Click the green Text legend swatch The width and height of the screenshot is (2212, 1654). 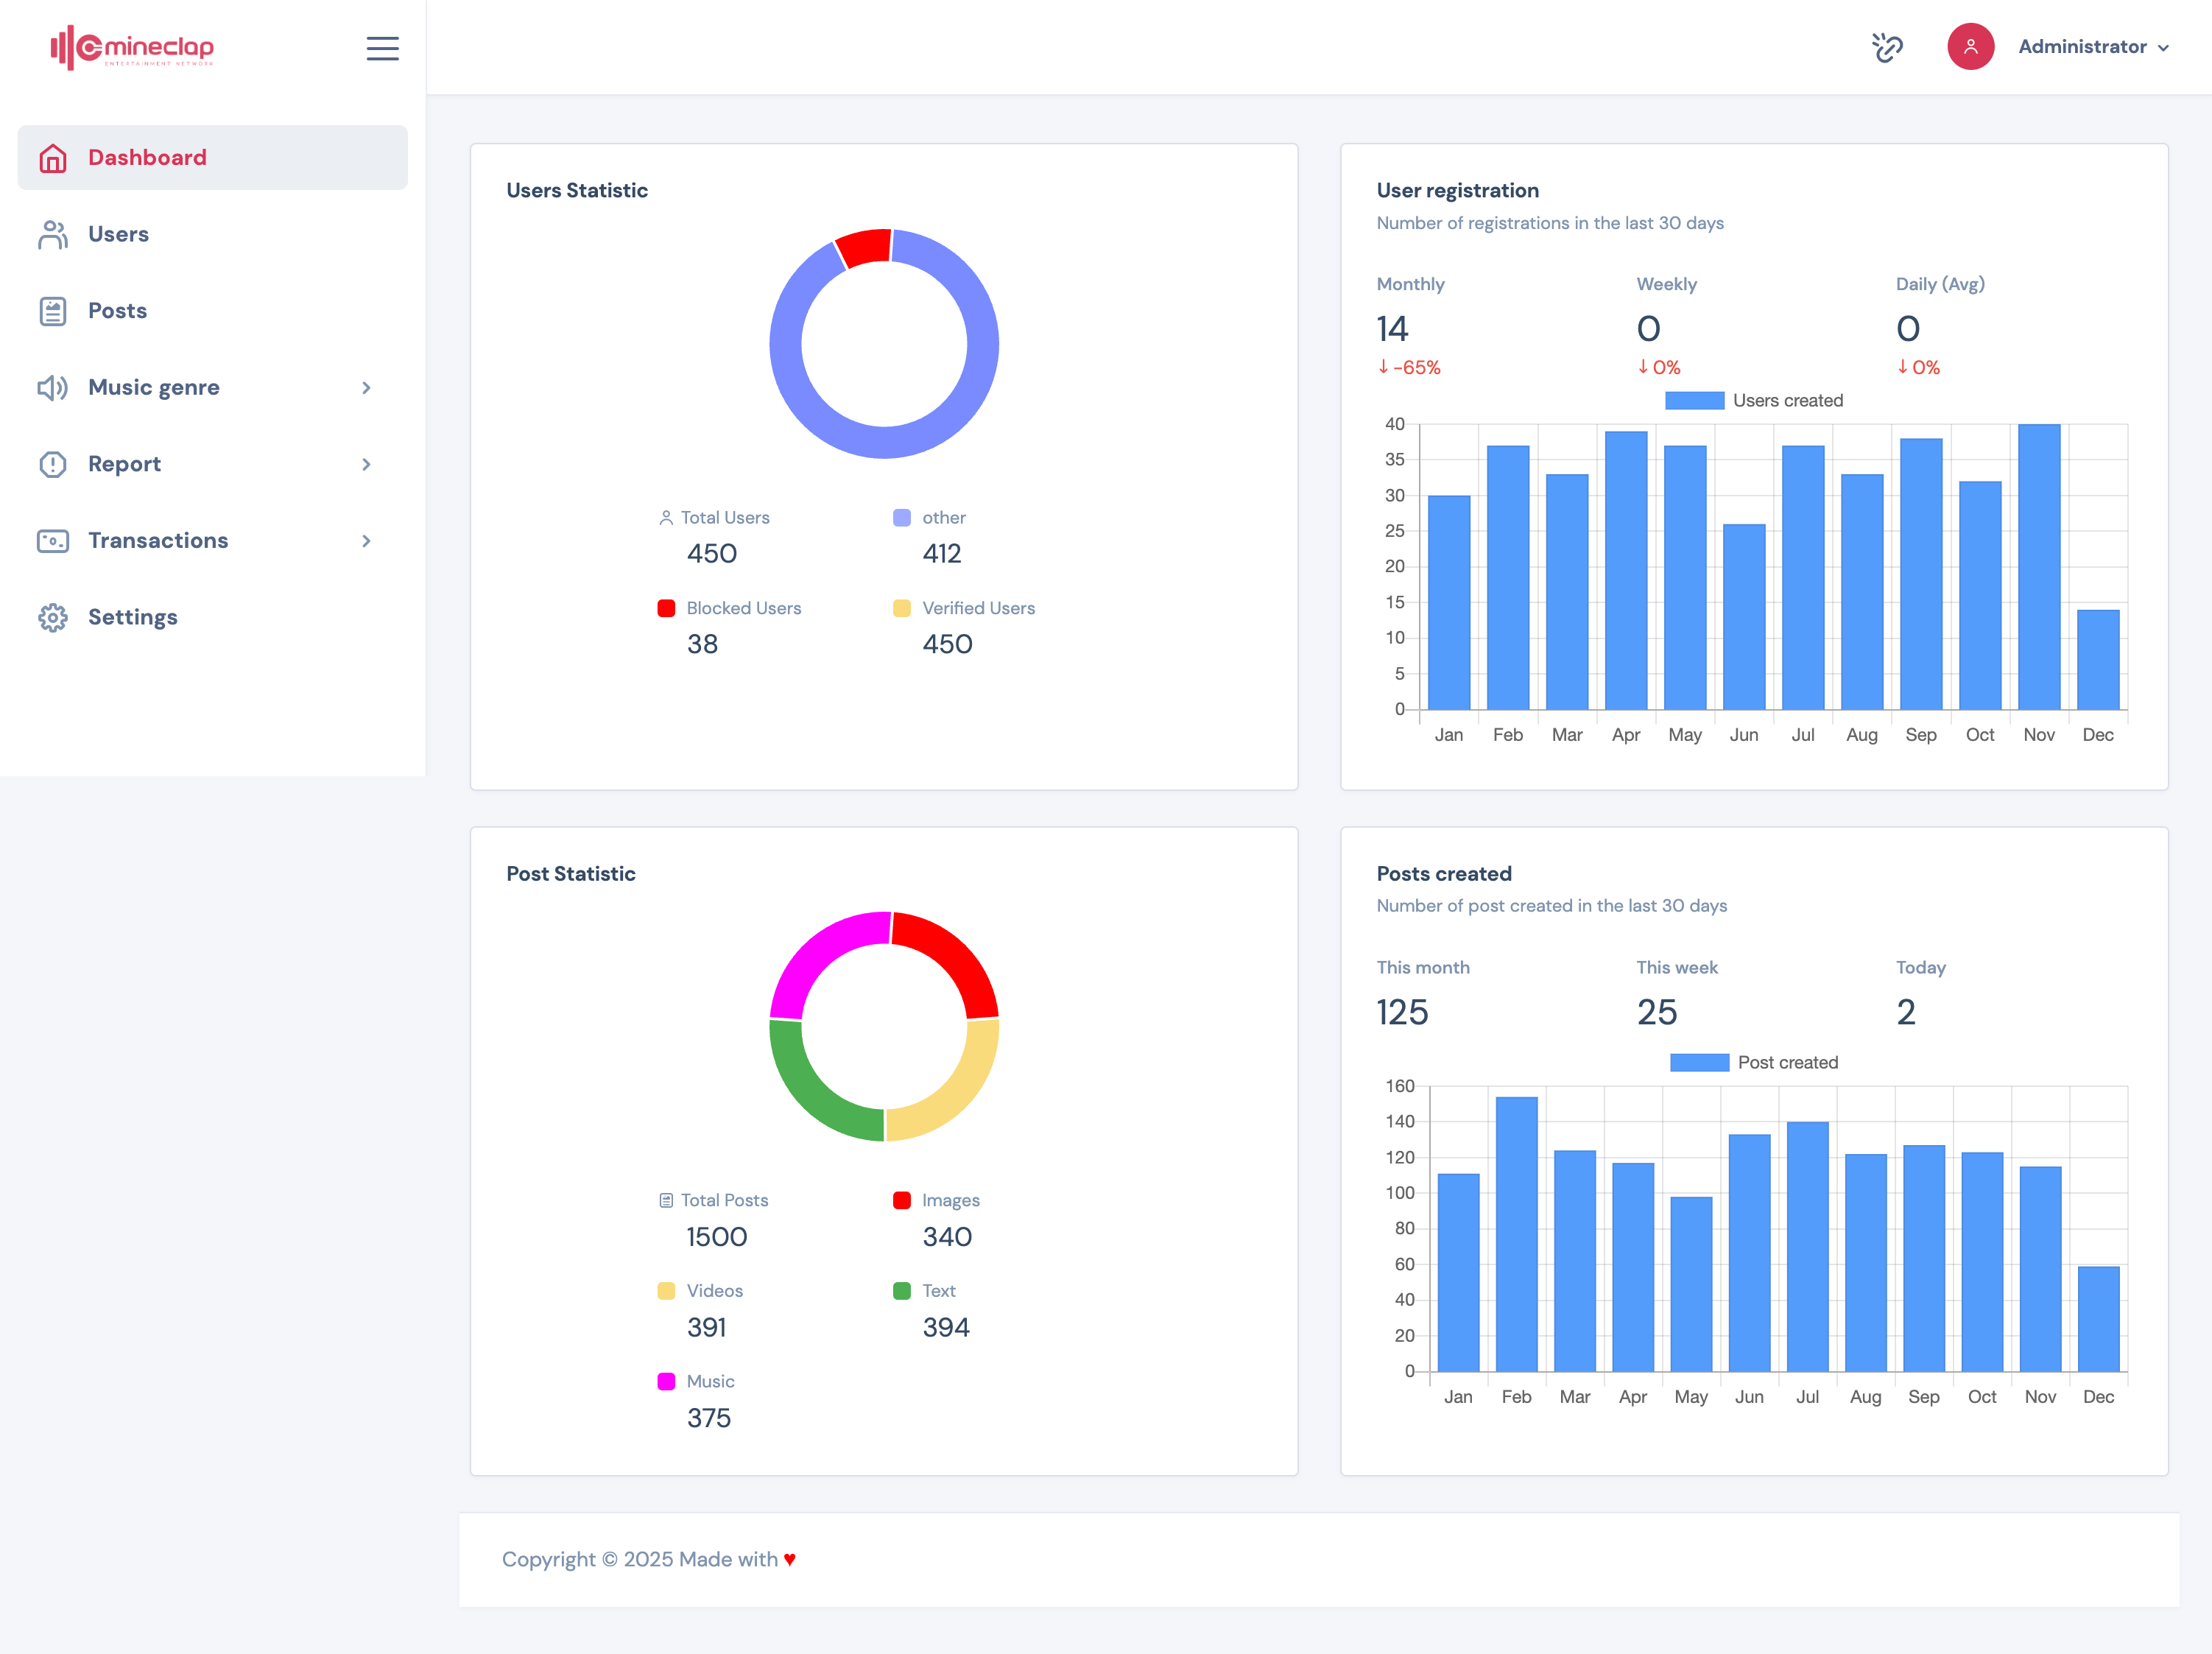[x=901, y=1291]
